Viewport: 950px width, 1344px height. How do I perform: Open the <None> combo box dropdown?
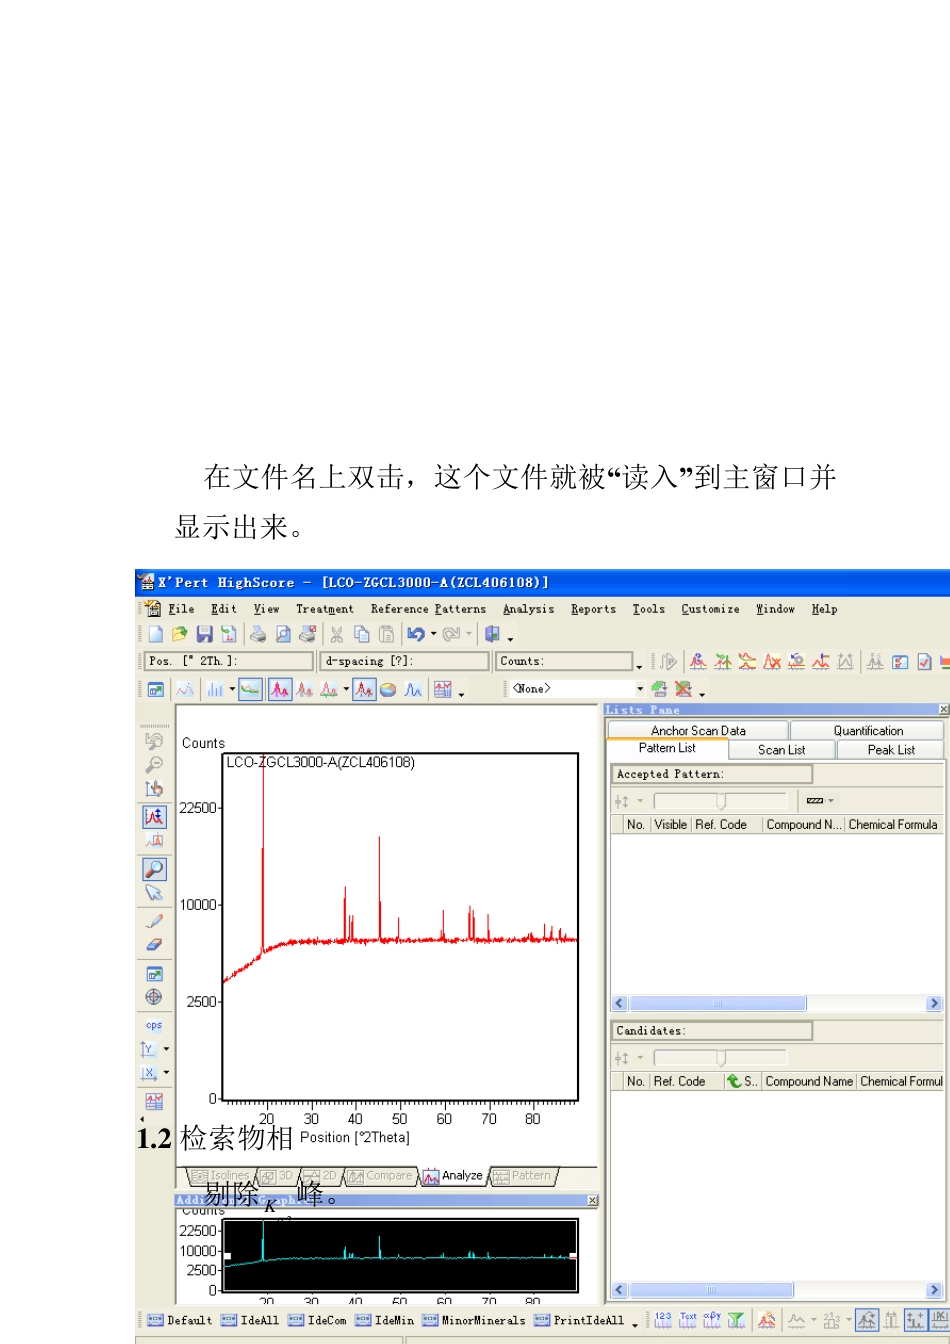coord(640,689)
